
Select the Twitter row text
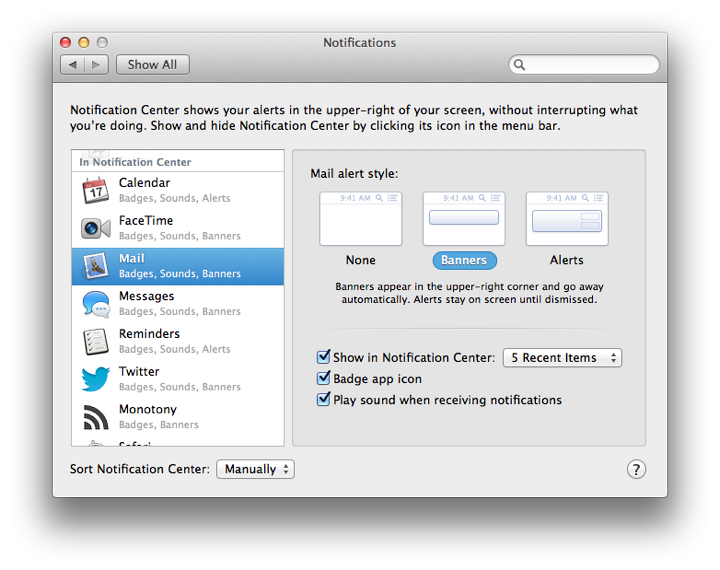[180, 379]
